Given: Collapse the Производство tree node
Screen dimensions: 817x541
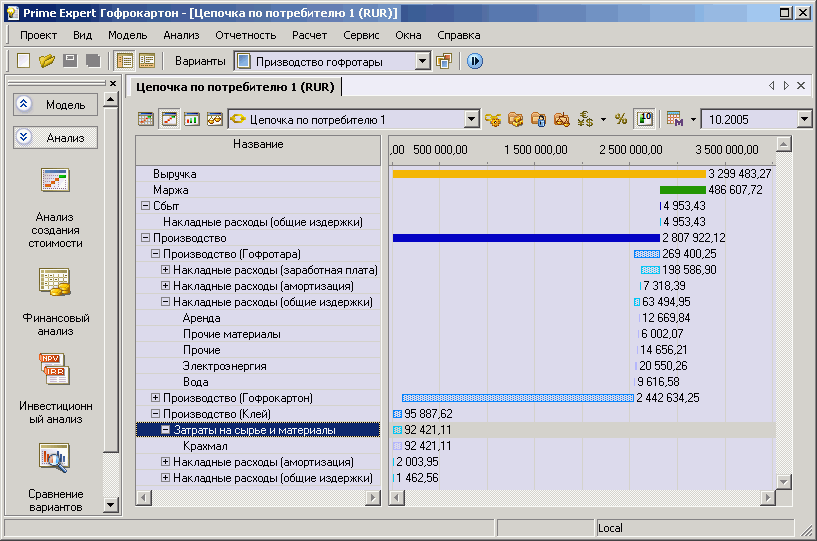Looking at the screenshot, I should pos(145,238).
